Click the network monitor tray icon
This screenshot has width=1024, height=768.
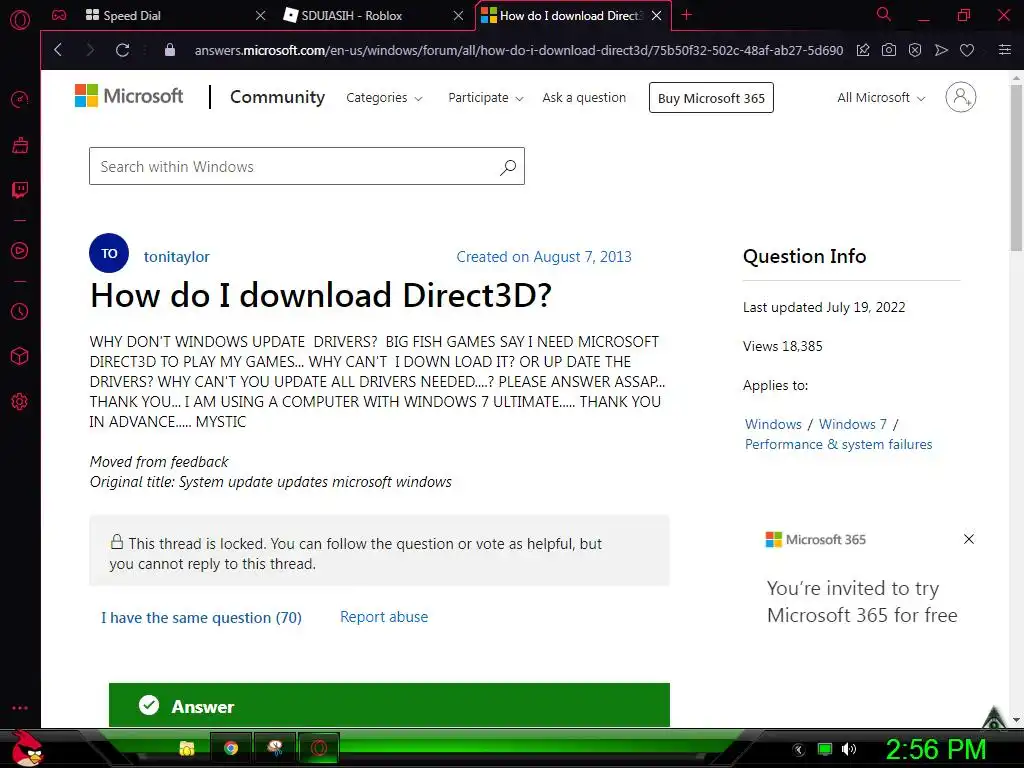tap(825, 749)
